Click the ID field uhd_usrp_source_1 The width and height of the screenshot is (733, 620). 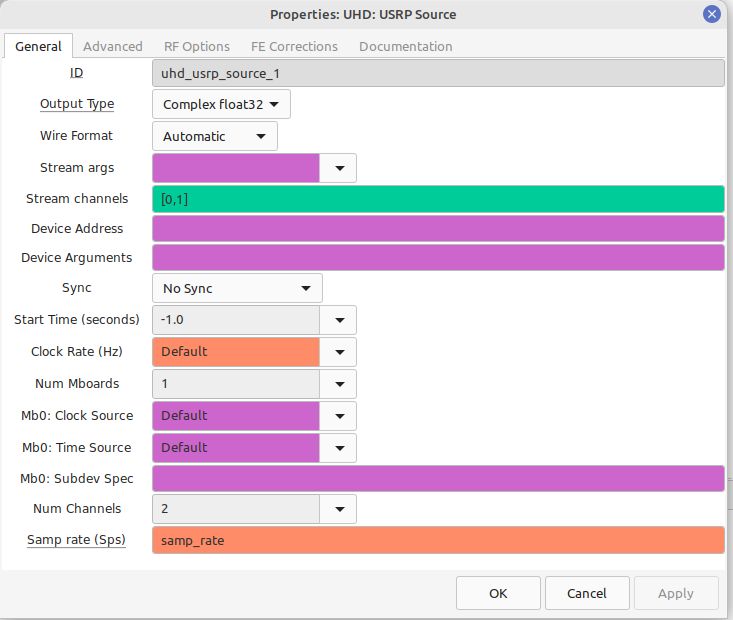pos(438,73)
